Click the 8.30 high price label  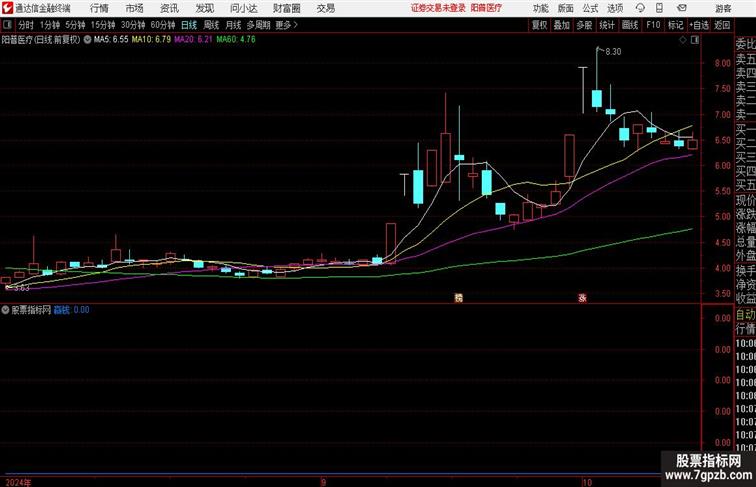[613, 52]
